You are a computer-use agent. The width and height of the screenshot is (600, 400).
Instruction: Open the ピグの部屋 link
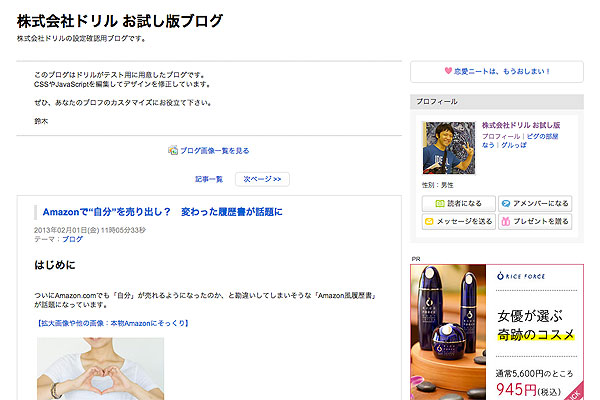click(x=542, y=136)
